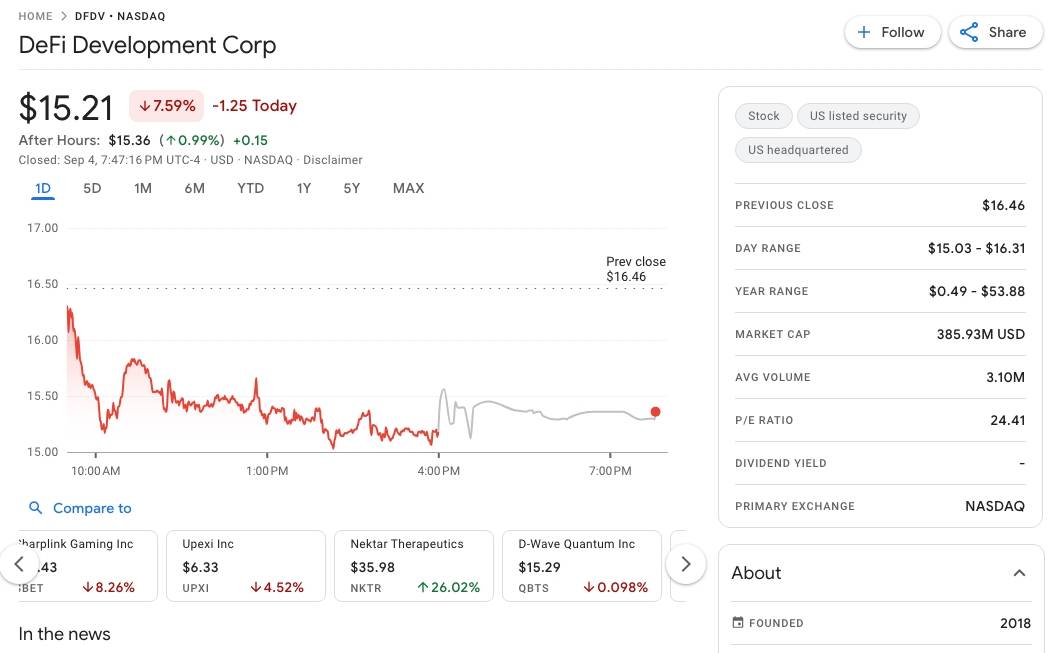This screenshot has height=653, width=1057.
Task: Click the calendar icon beside Founded
Action: 738,623
